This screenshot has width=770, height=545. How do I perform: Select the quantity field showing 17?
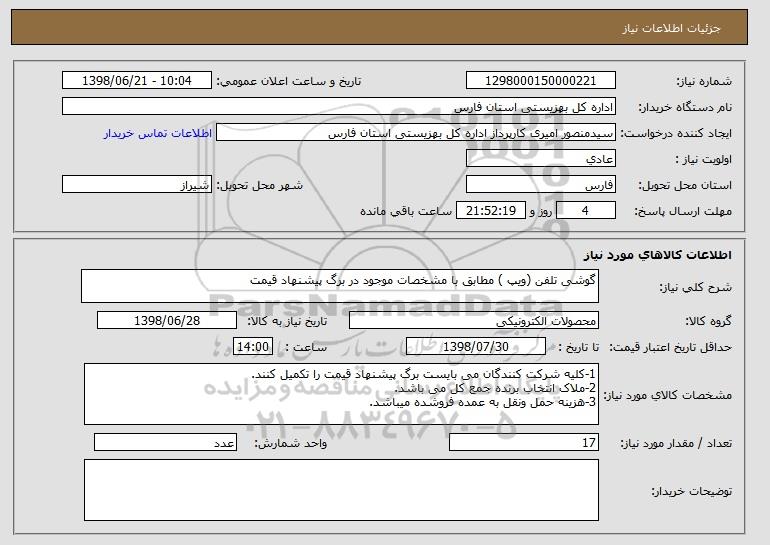[524, 442]
